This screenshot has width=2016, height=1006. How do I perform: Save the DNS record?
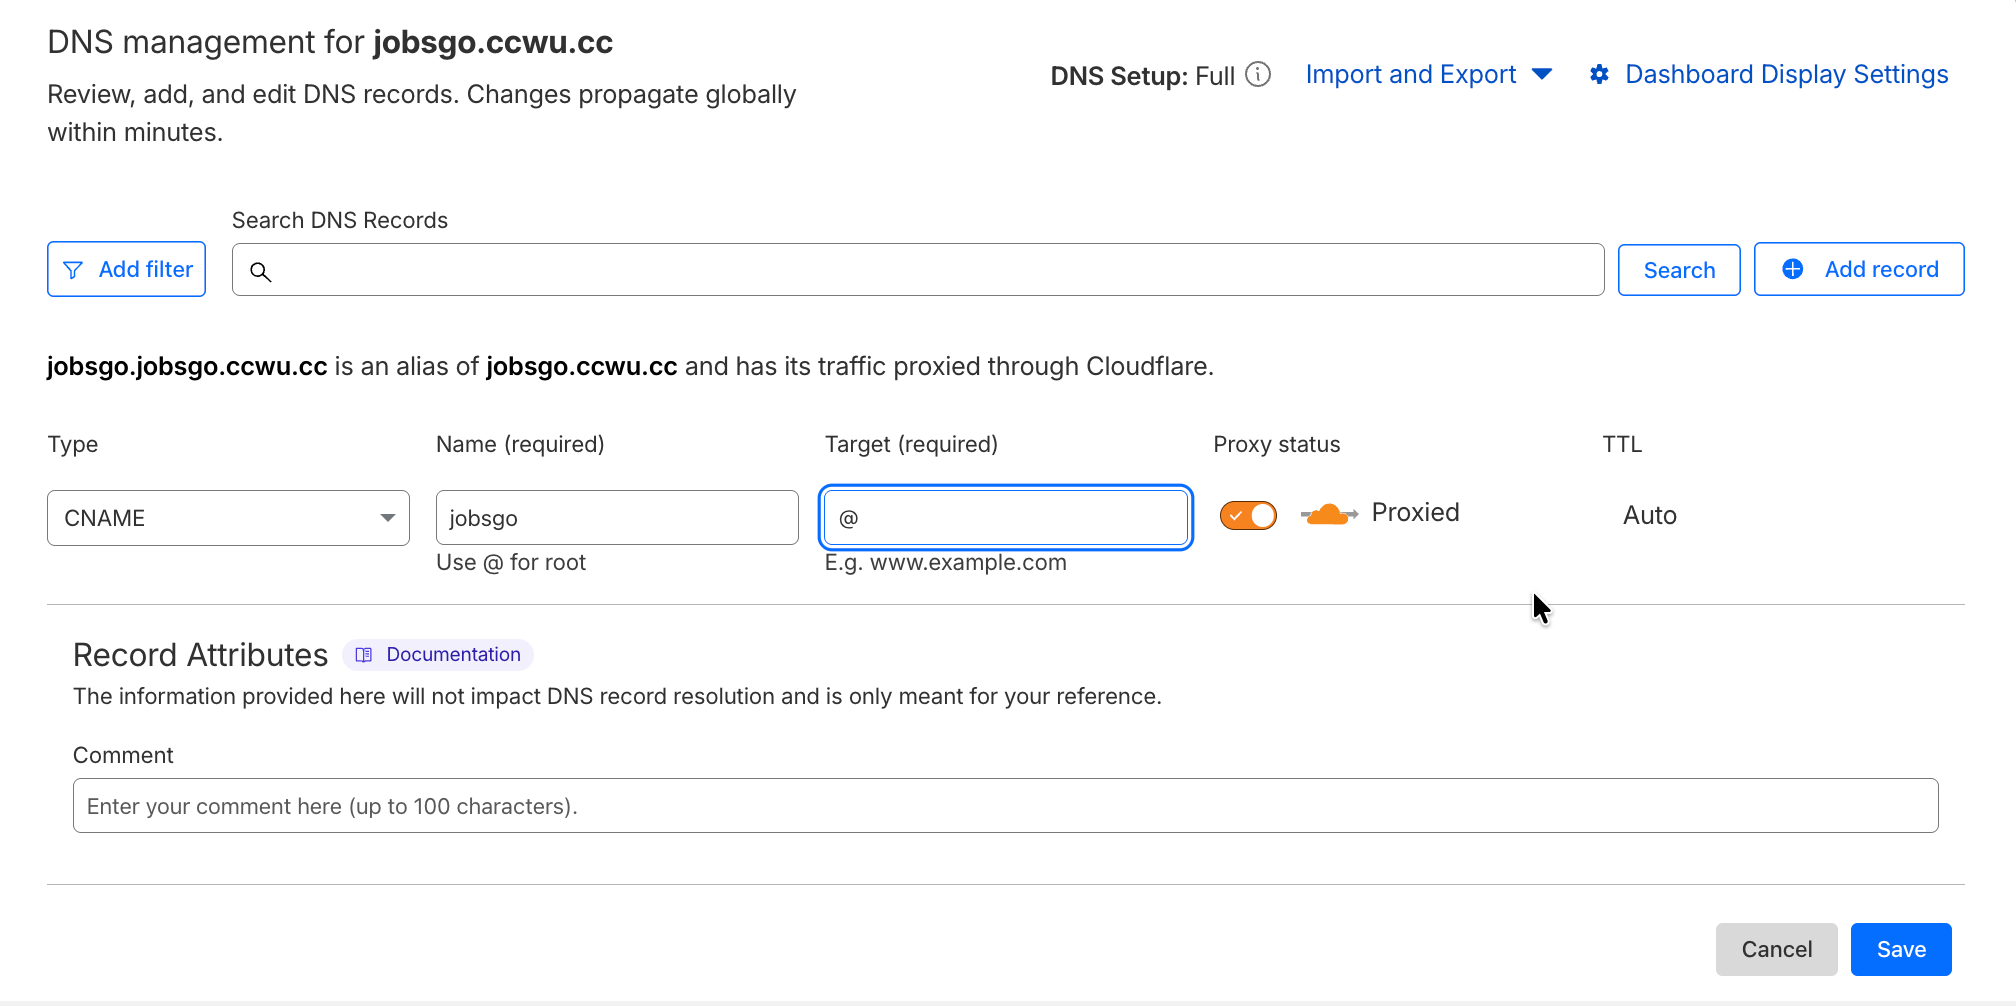point(1900,949)
